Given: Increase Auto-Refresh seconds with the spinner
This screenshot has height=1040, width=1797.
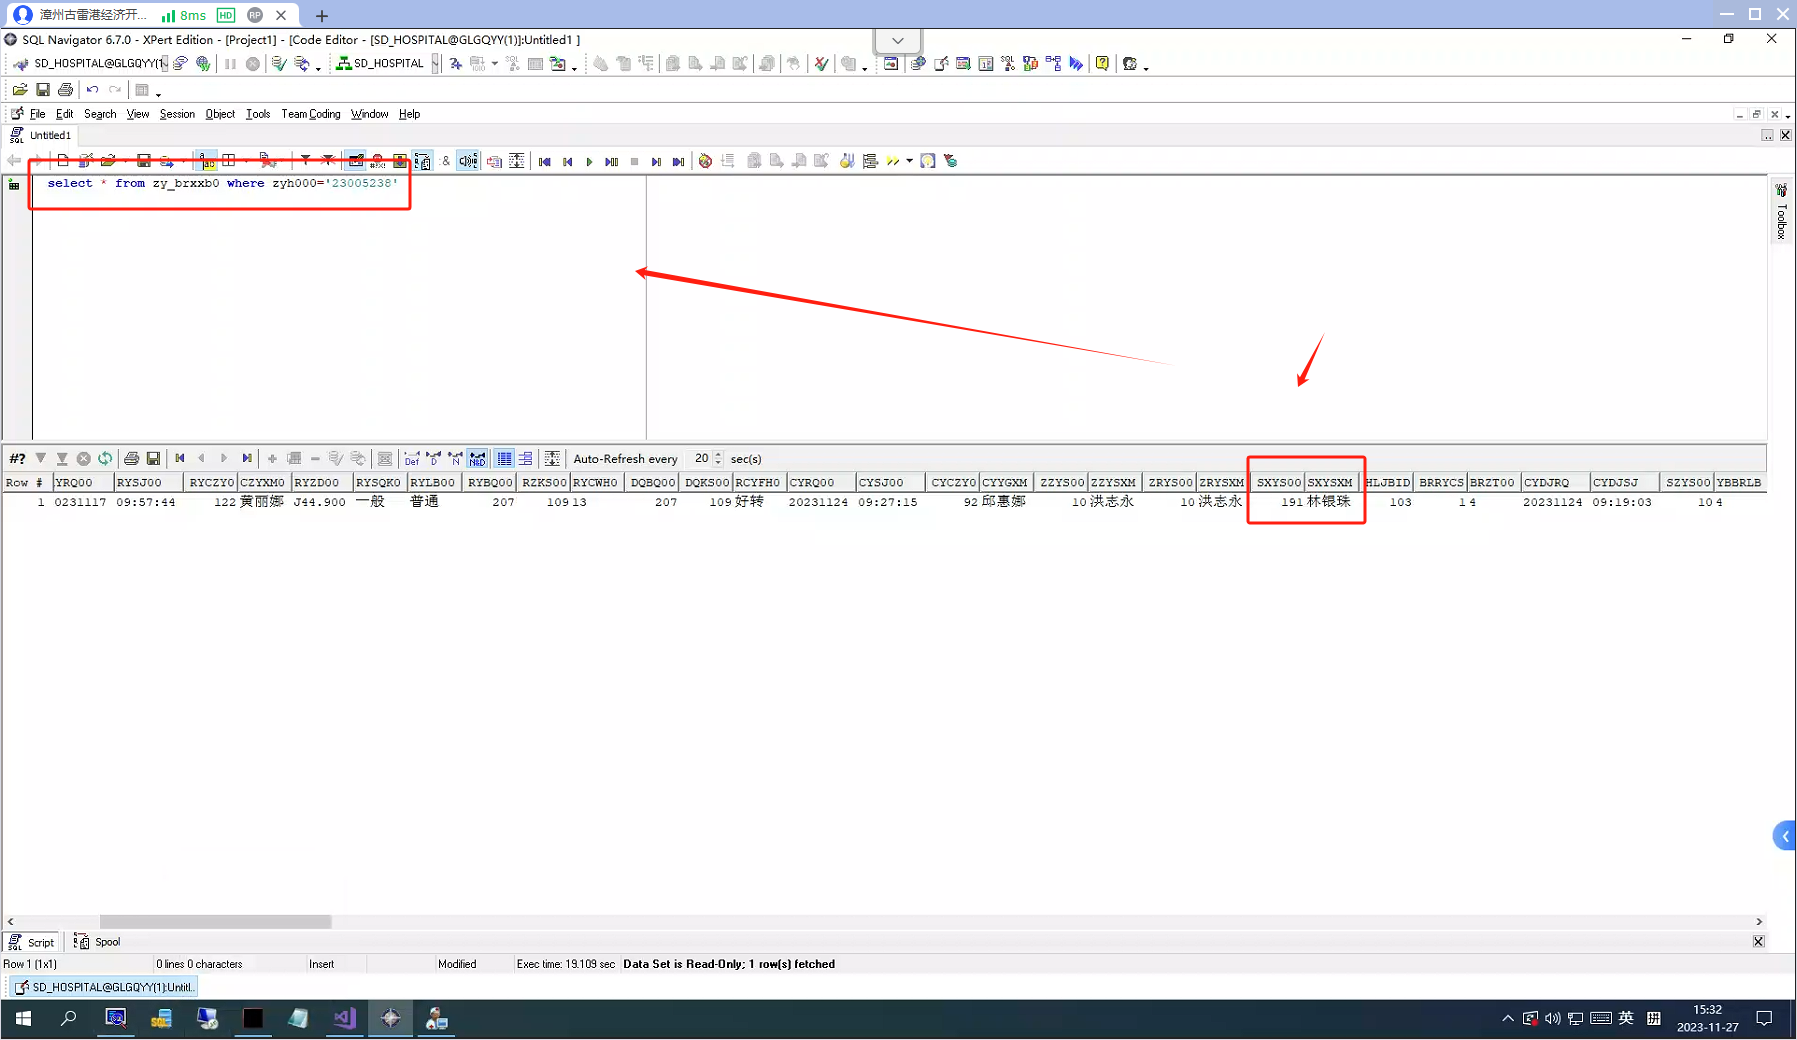Looking at the screenshot, I should click(718, 455).
